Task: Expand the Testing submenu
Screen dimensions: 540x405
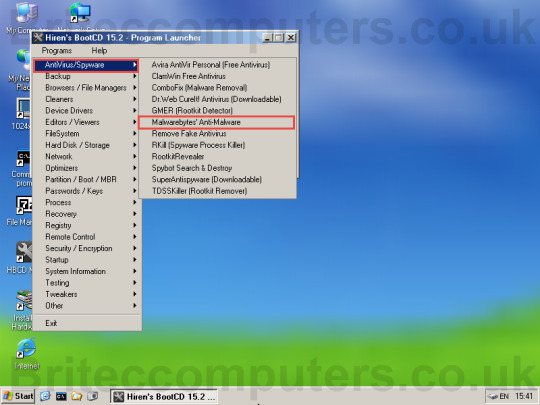Action: [86, 283]
